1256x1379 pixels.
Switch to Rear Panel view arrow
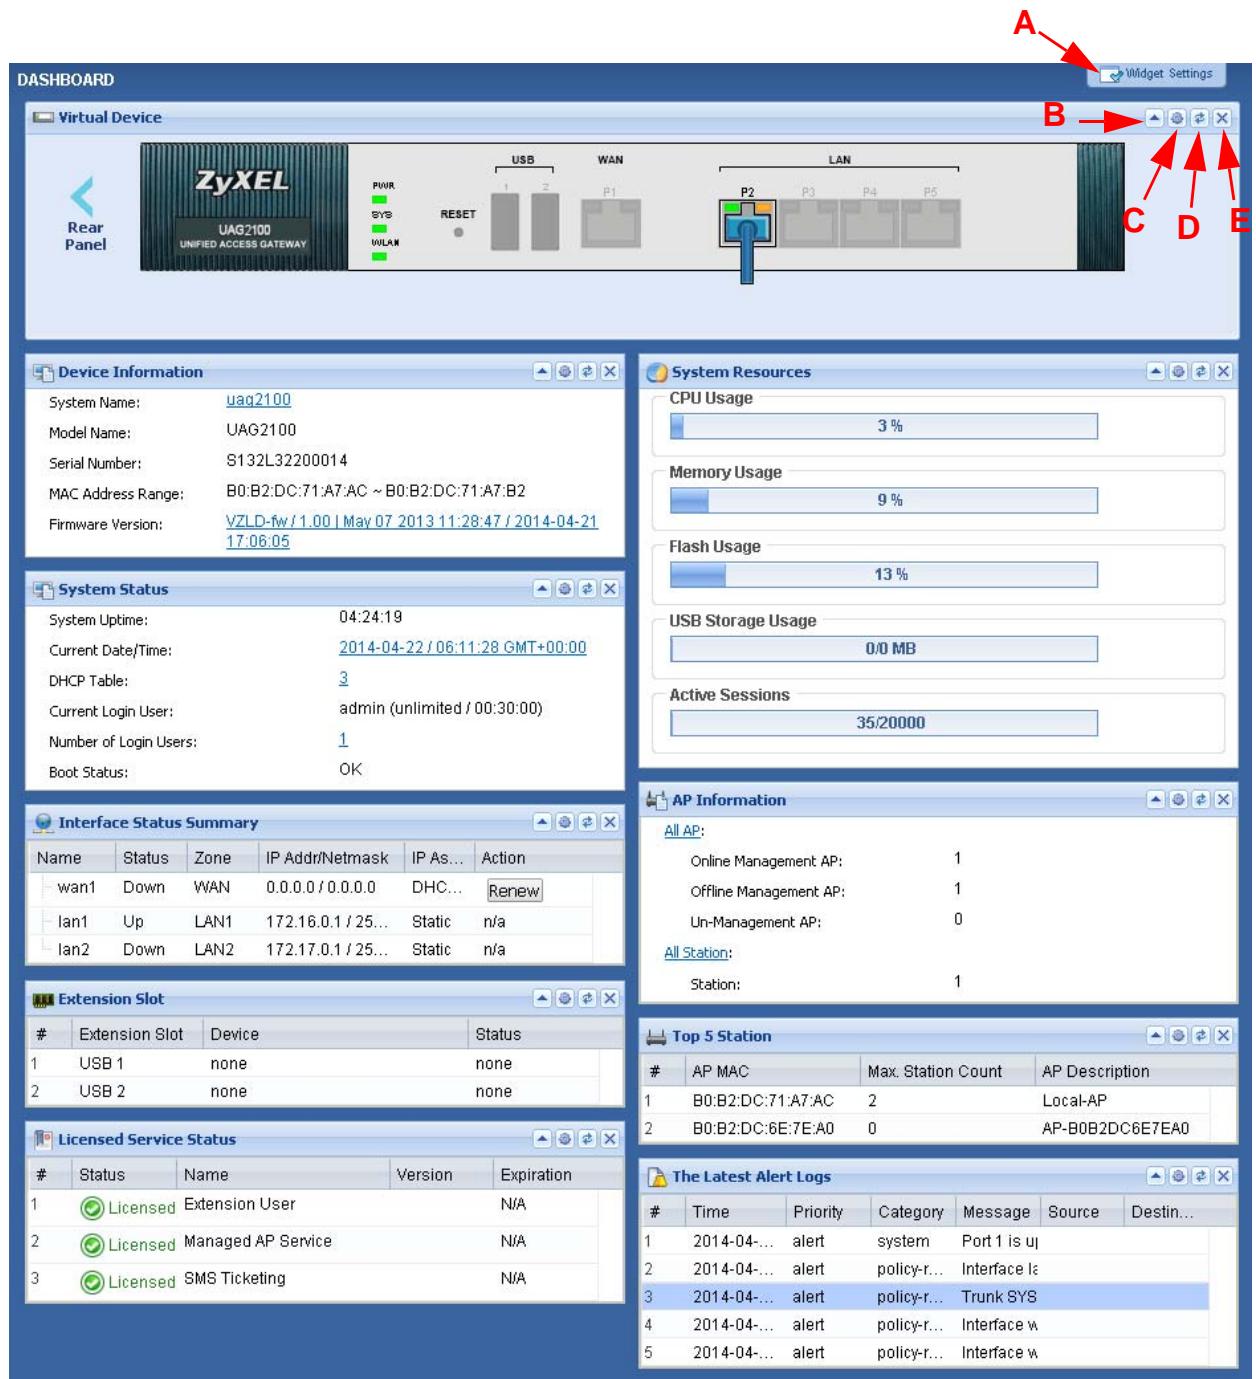[x=84, y=196]
